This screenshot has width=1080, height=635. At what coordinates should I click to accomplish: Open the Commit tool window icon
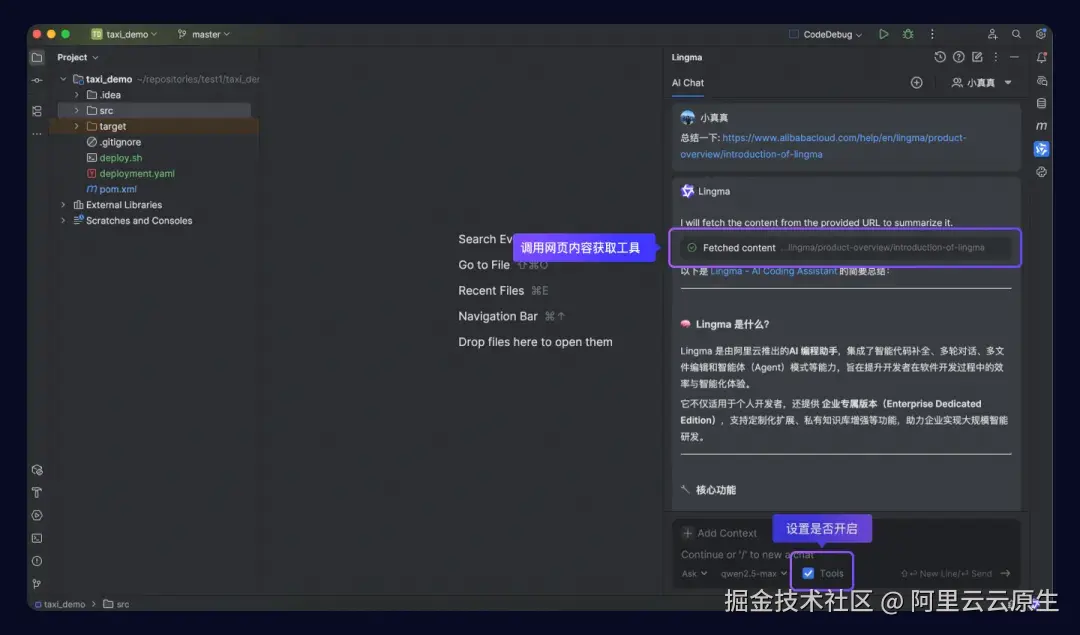click(37, 81)
